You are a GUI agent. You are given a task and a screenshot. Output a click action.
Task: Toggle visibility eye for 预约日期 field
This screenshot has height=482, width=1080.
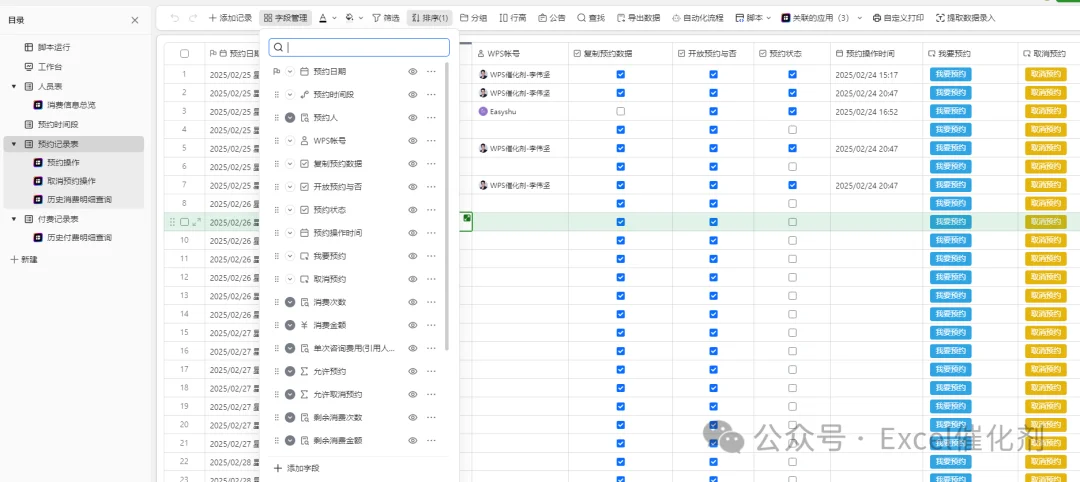(413, 71)
